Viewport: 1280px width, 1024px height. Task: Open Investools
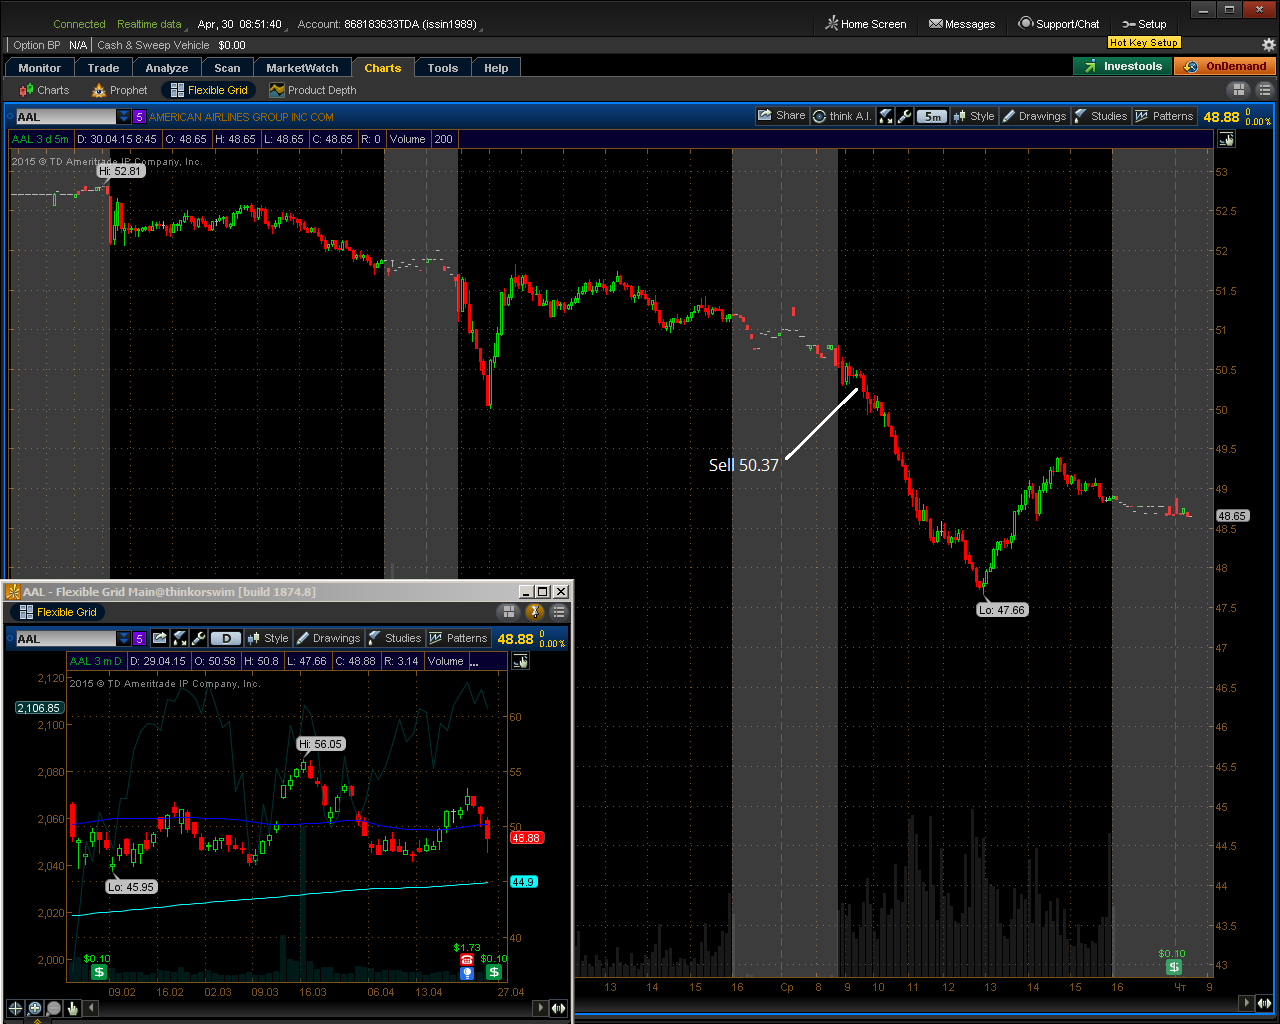pyautogui.click(x=1122, y=66)
